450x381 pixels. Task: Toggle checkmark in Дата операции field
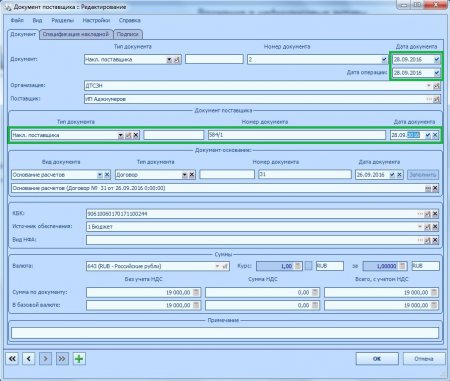click(437, 73)
